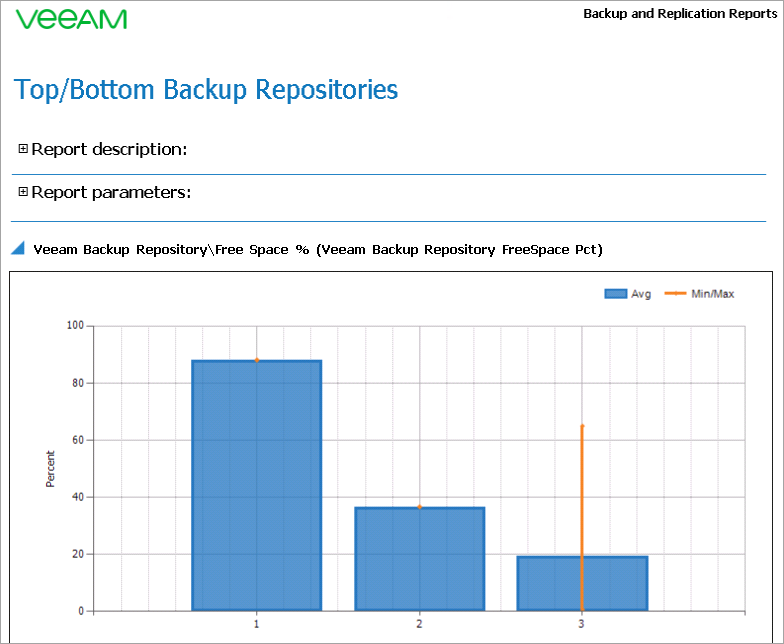This screenshot has height=644, width=784.
Task: Click X axis label 2
Action: [x=420, y=624]
